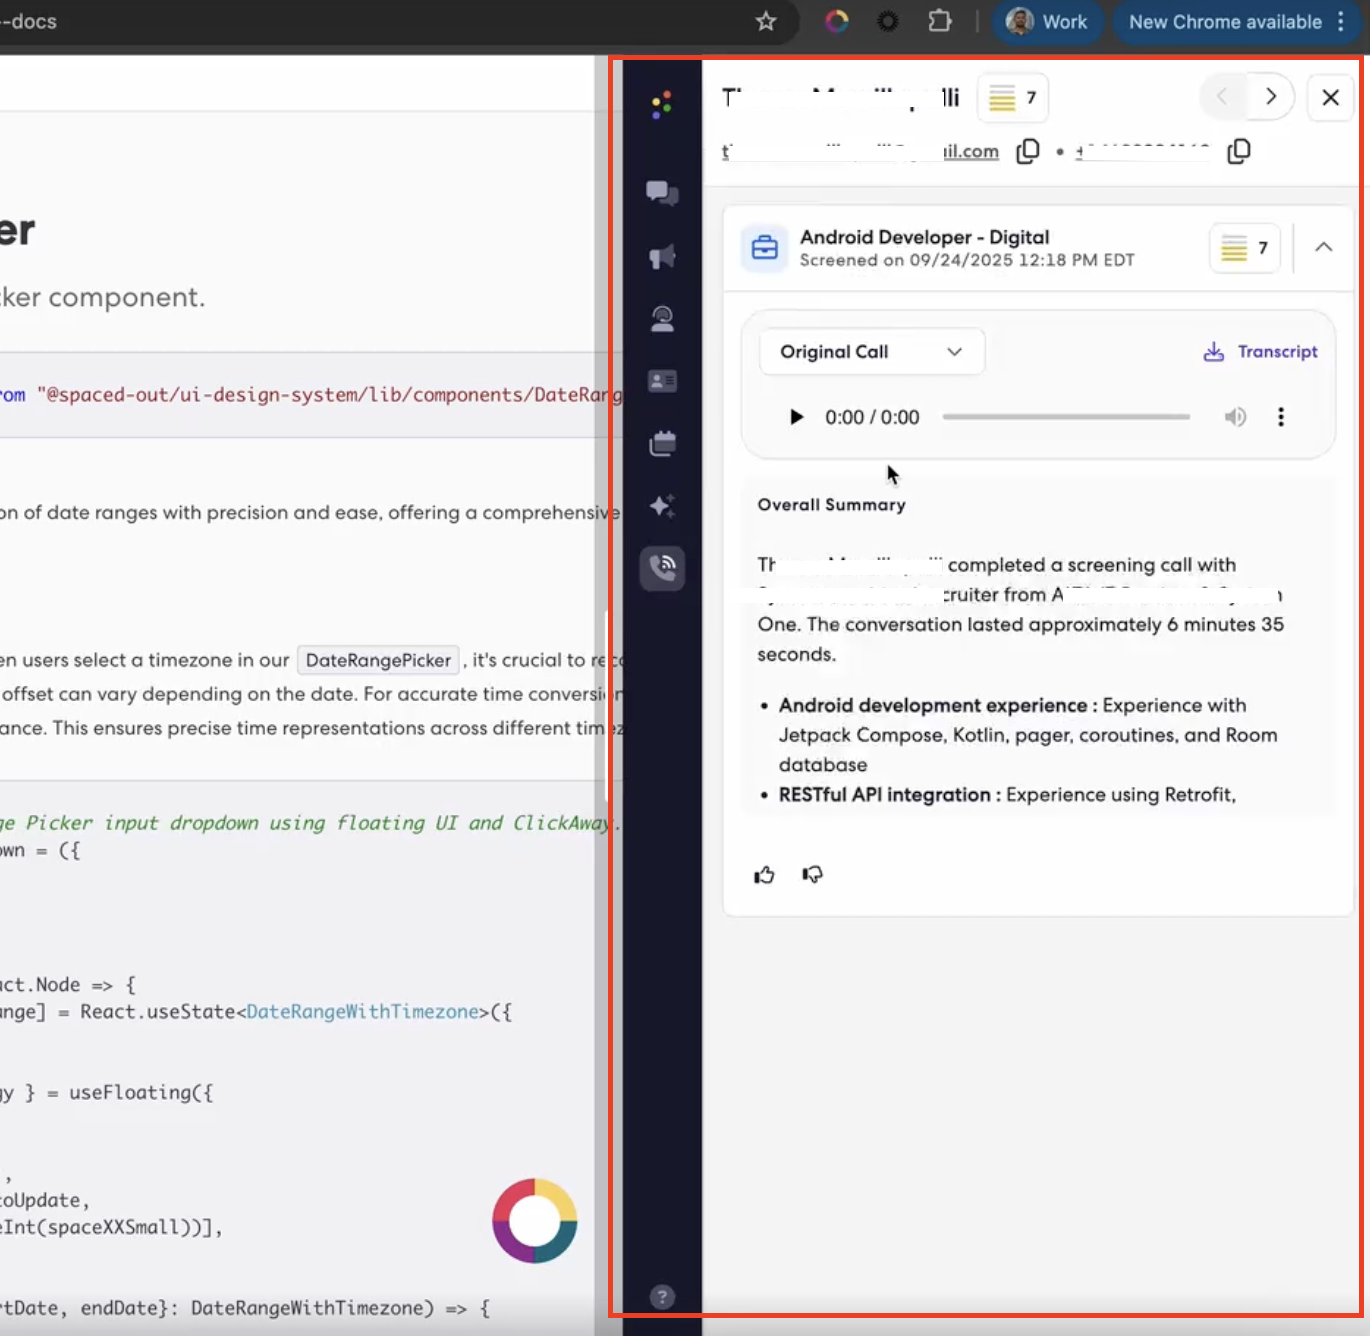Screen dimensions: 1370x1336
Task: Download the call Transcript
Action: [1260, 352]
